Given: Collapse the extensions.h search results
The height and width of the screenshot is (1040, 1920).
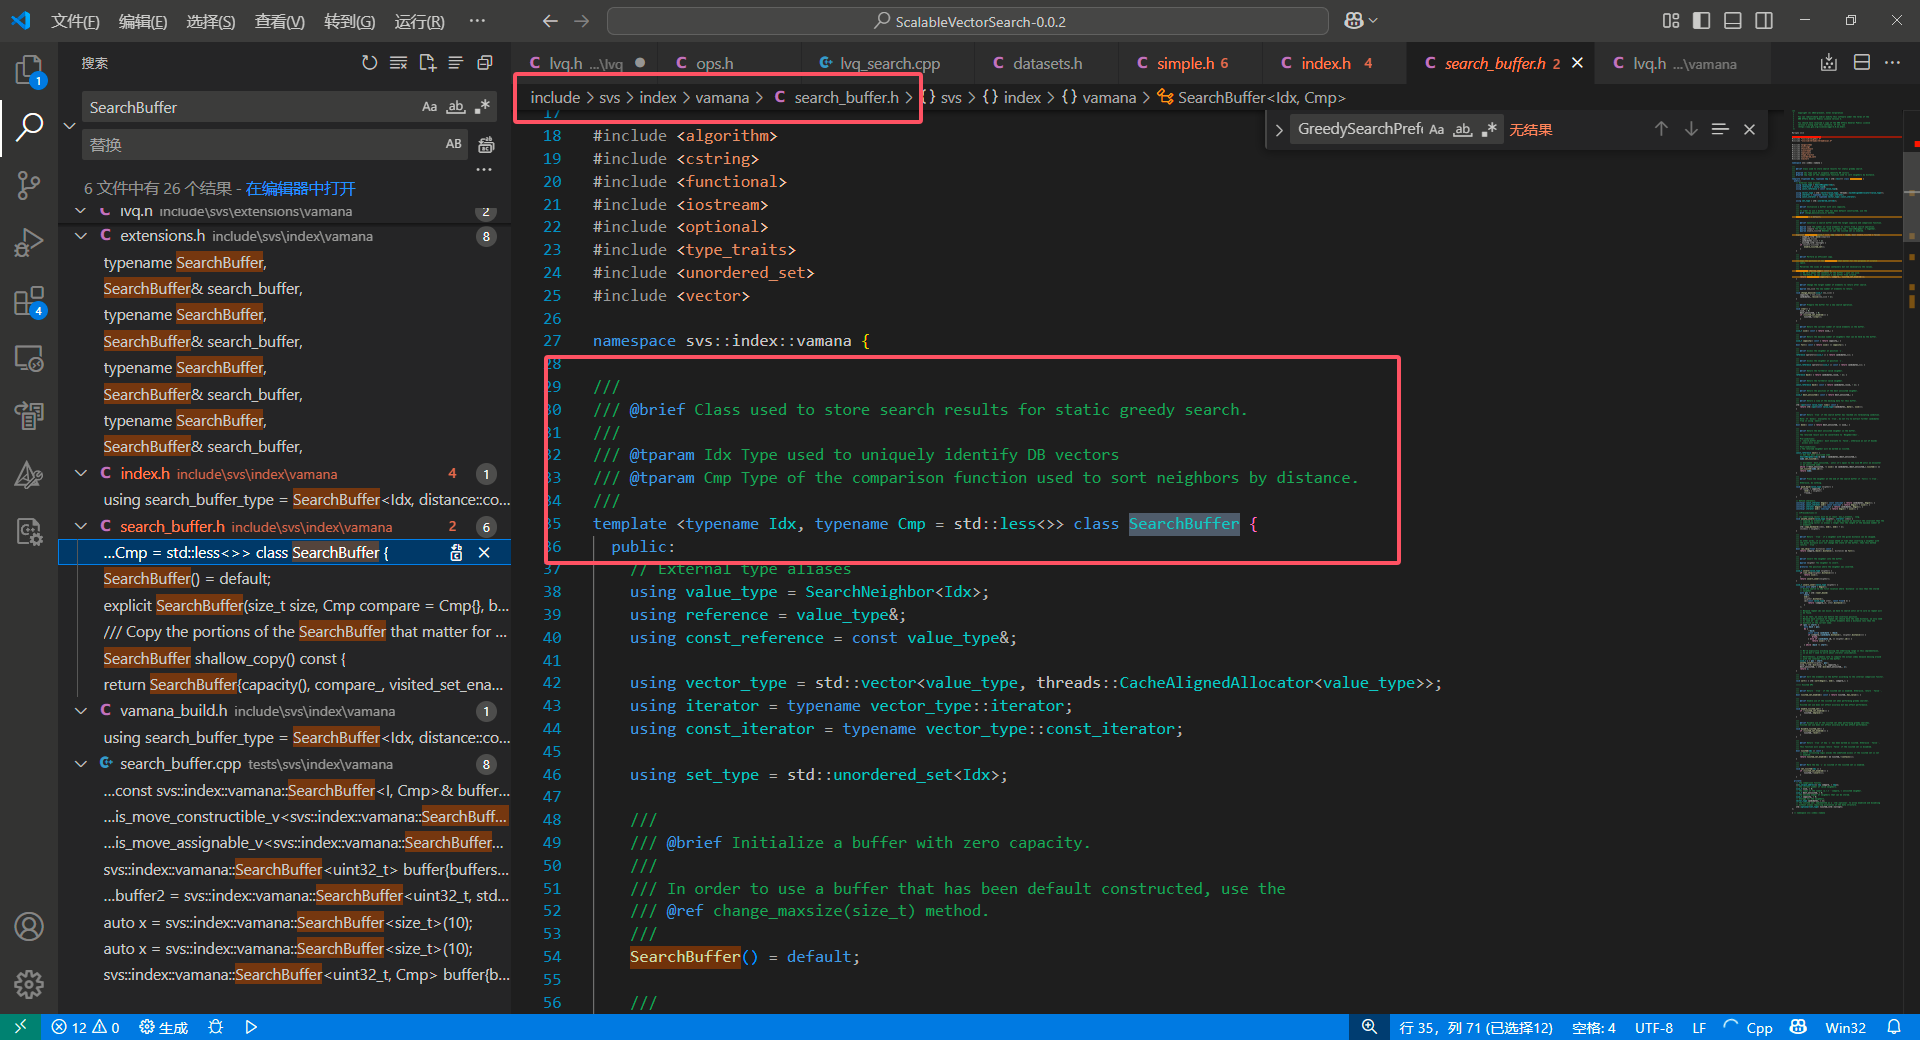Looking at the screenshot, I should (81, 236).
